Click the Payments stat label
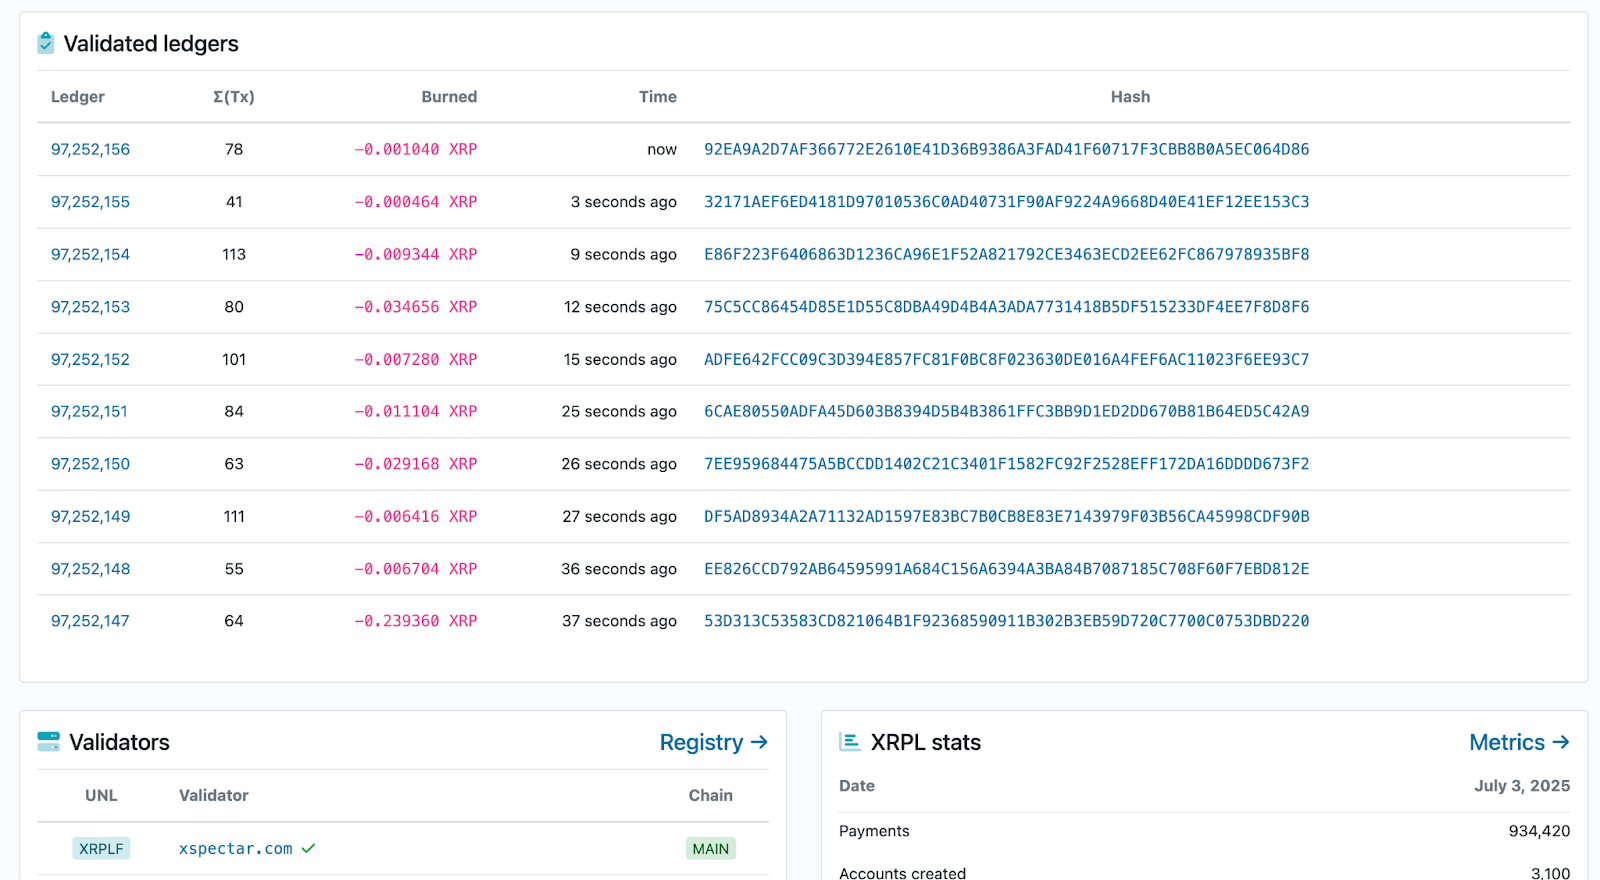The height and width of the screenshot is (880, 1600). [874, 831]
